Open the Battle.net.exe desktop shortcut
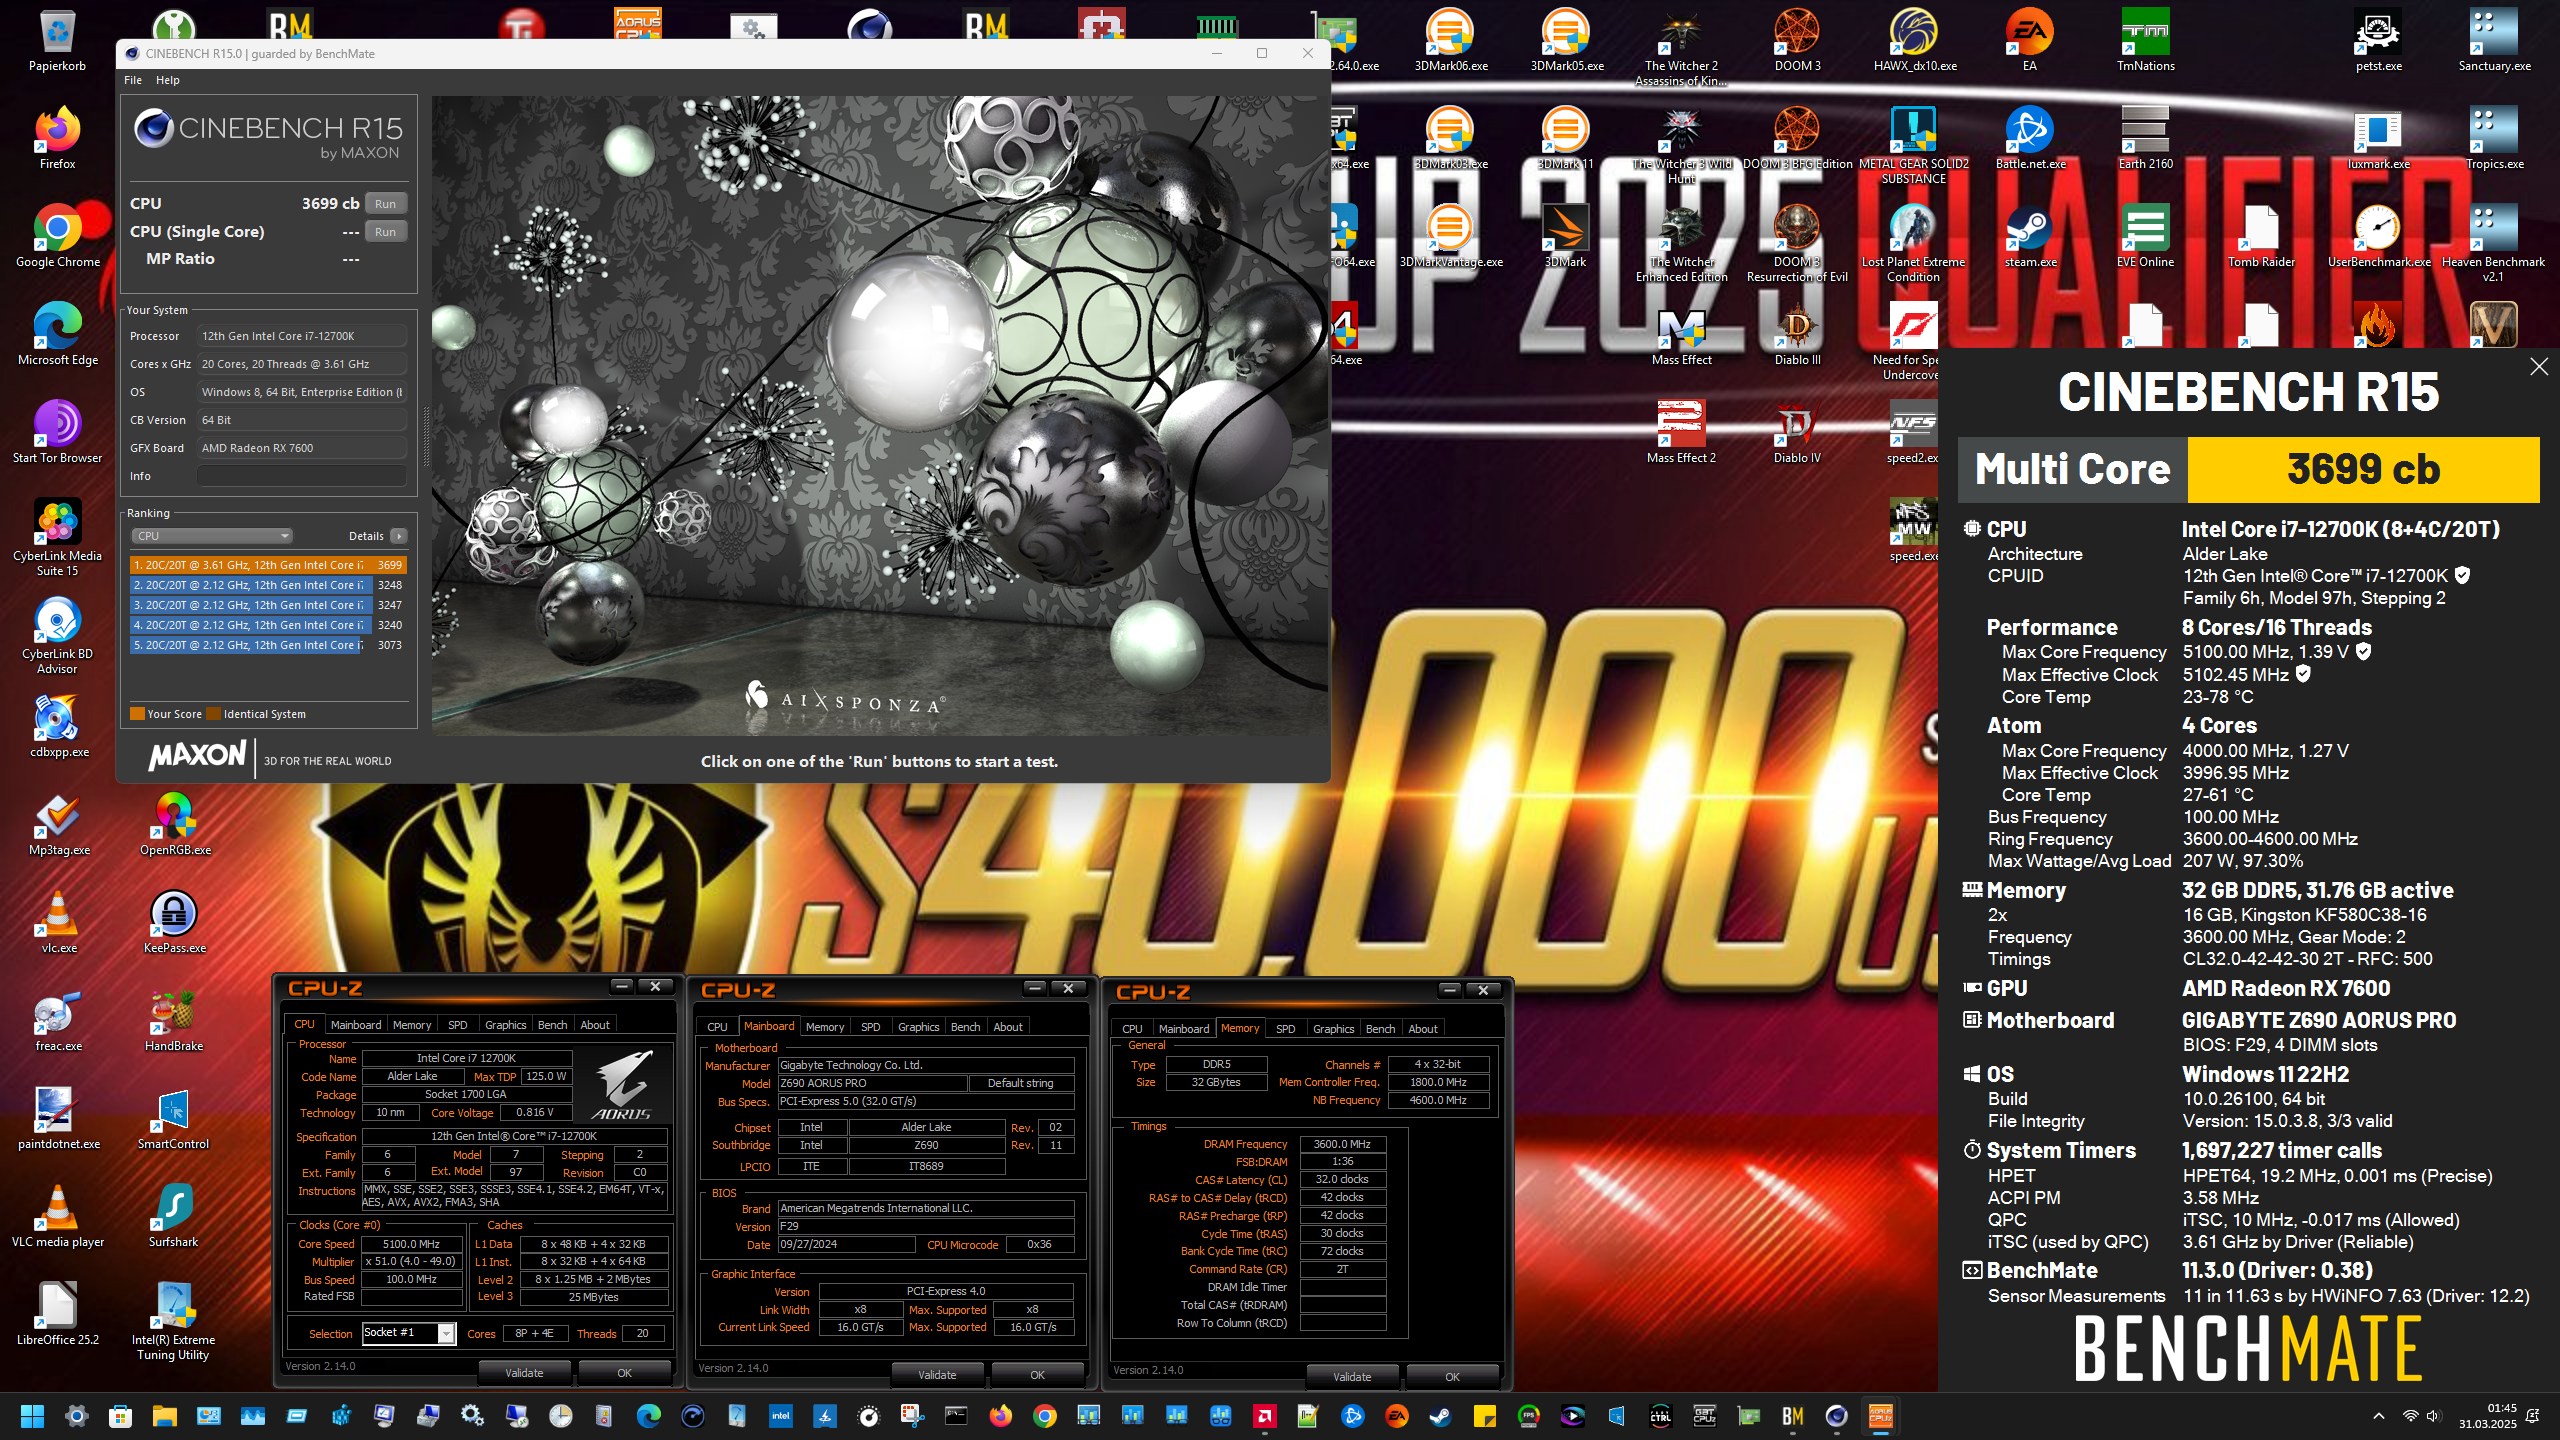Viewport: 2560px width, 1440px height. pyautogui.click(x=2030, y=139)
